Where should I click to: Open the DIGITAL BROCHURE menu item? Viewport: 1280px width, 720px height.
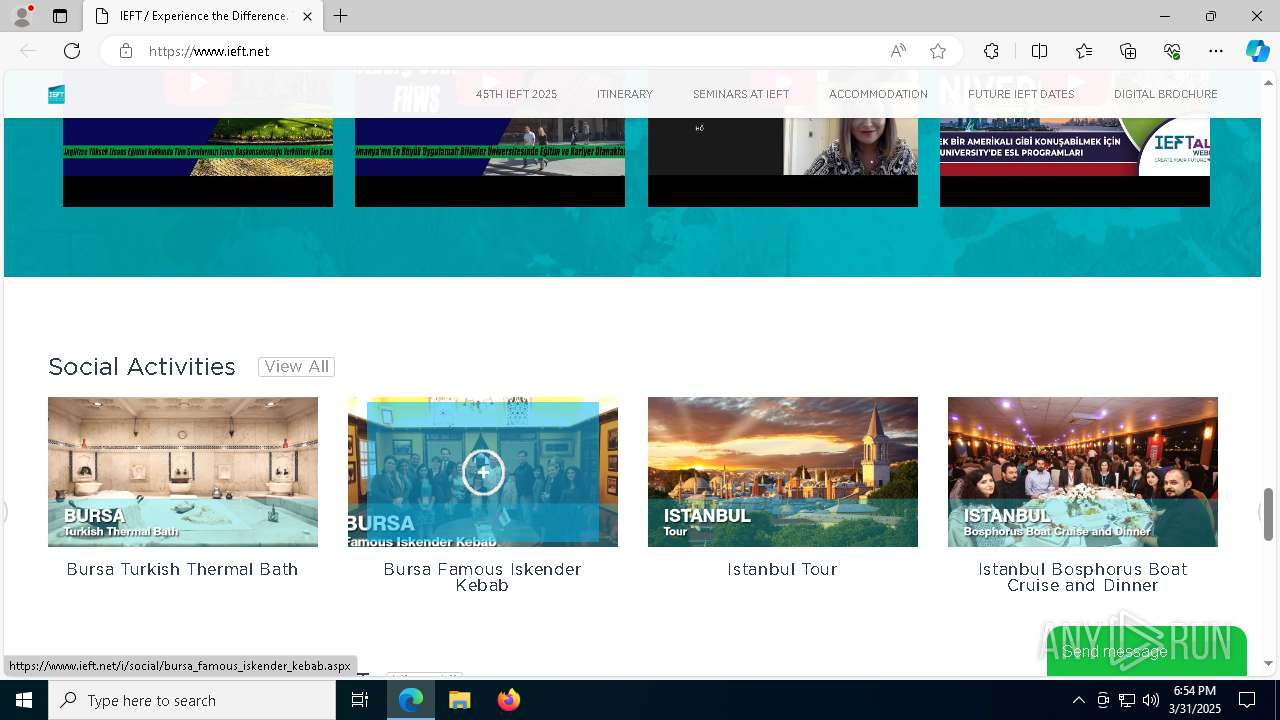click(x=1166, y=94)
